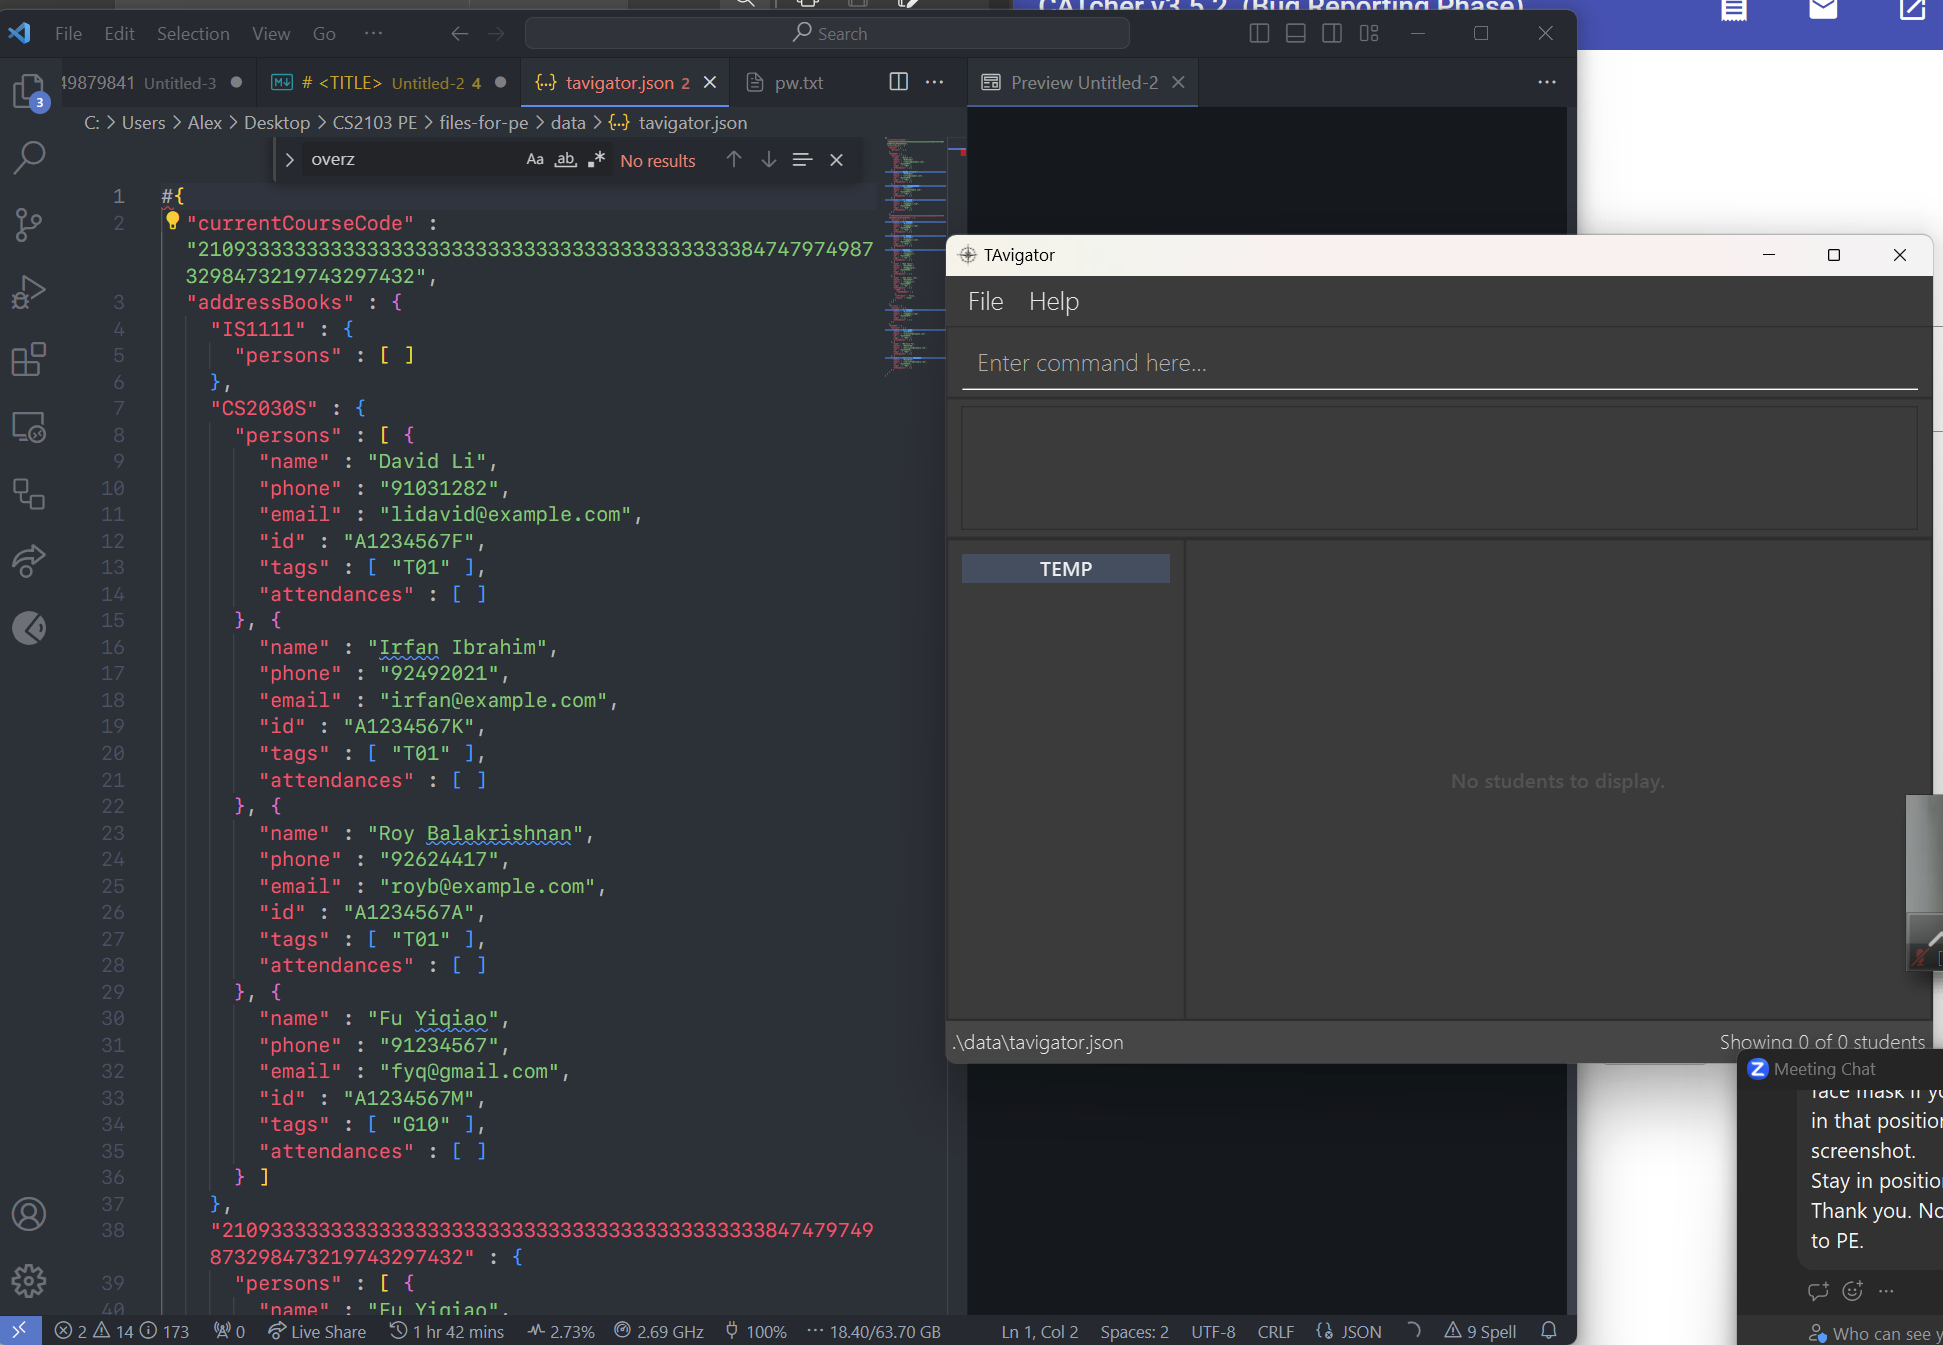Open the editor More Actions menu
The image size is (1943, 1345).
(x=934, y=82)
